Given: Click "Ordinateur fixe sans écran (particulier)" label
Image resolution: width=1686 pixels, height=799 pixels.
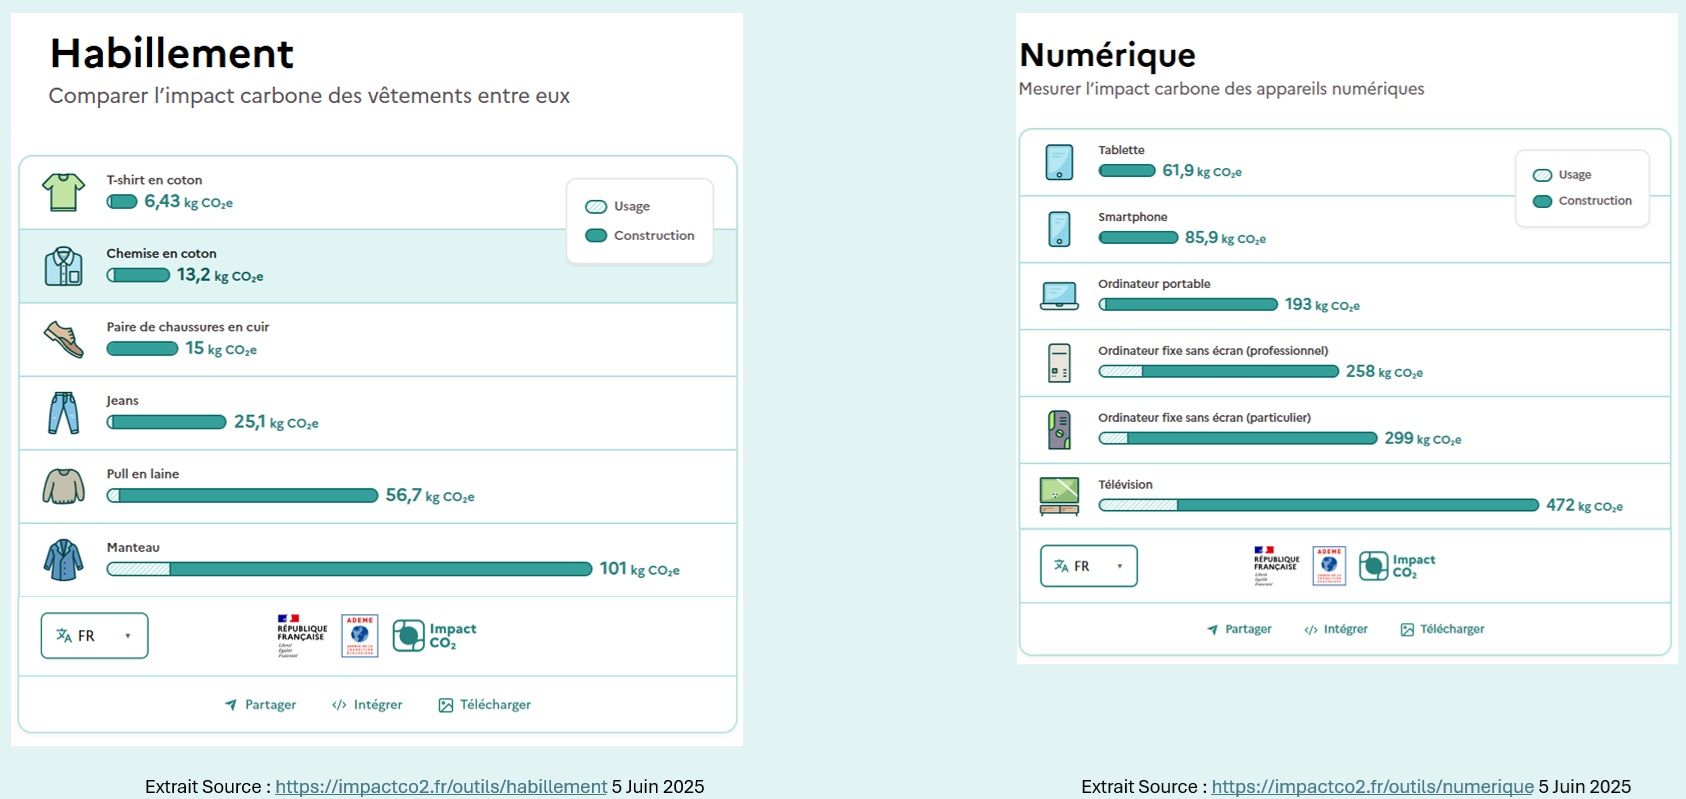Looking at the screenshot, I should click(x=1204, y=418).
